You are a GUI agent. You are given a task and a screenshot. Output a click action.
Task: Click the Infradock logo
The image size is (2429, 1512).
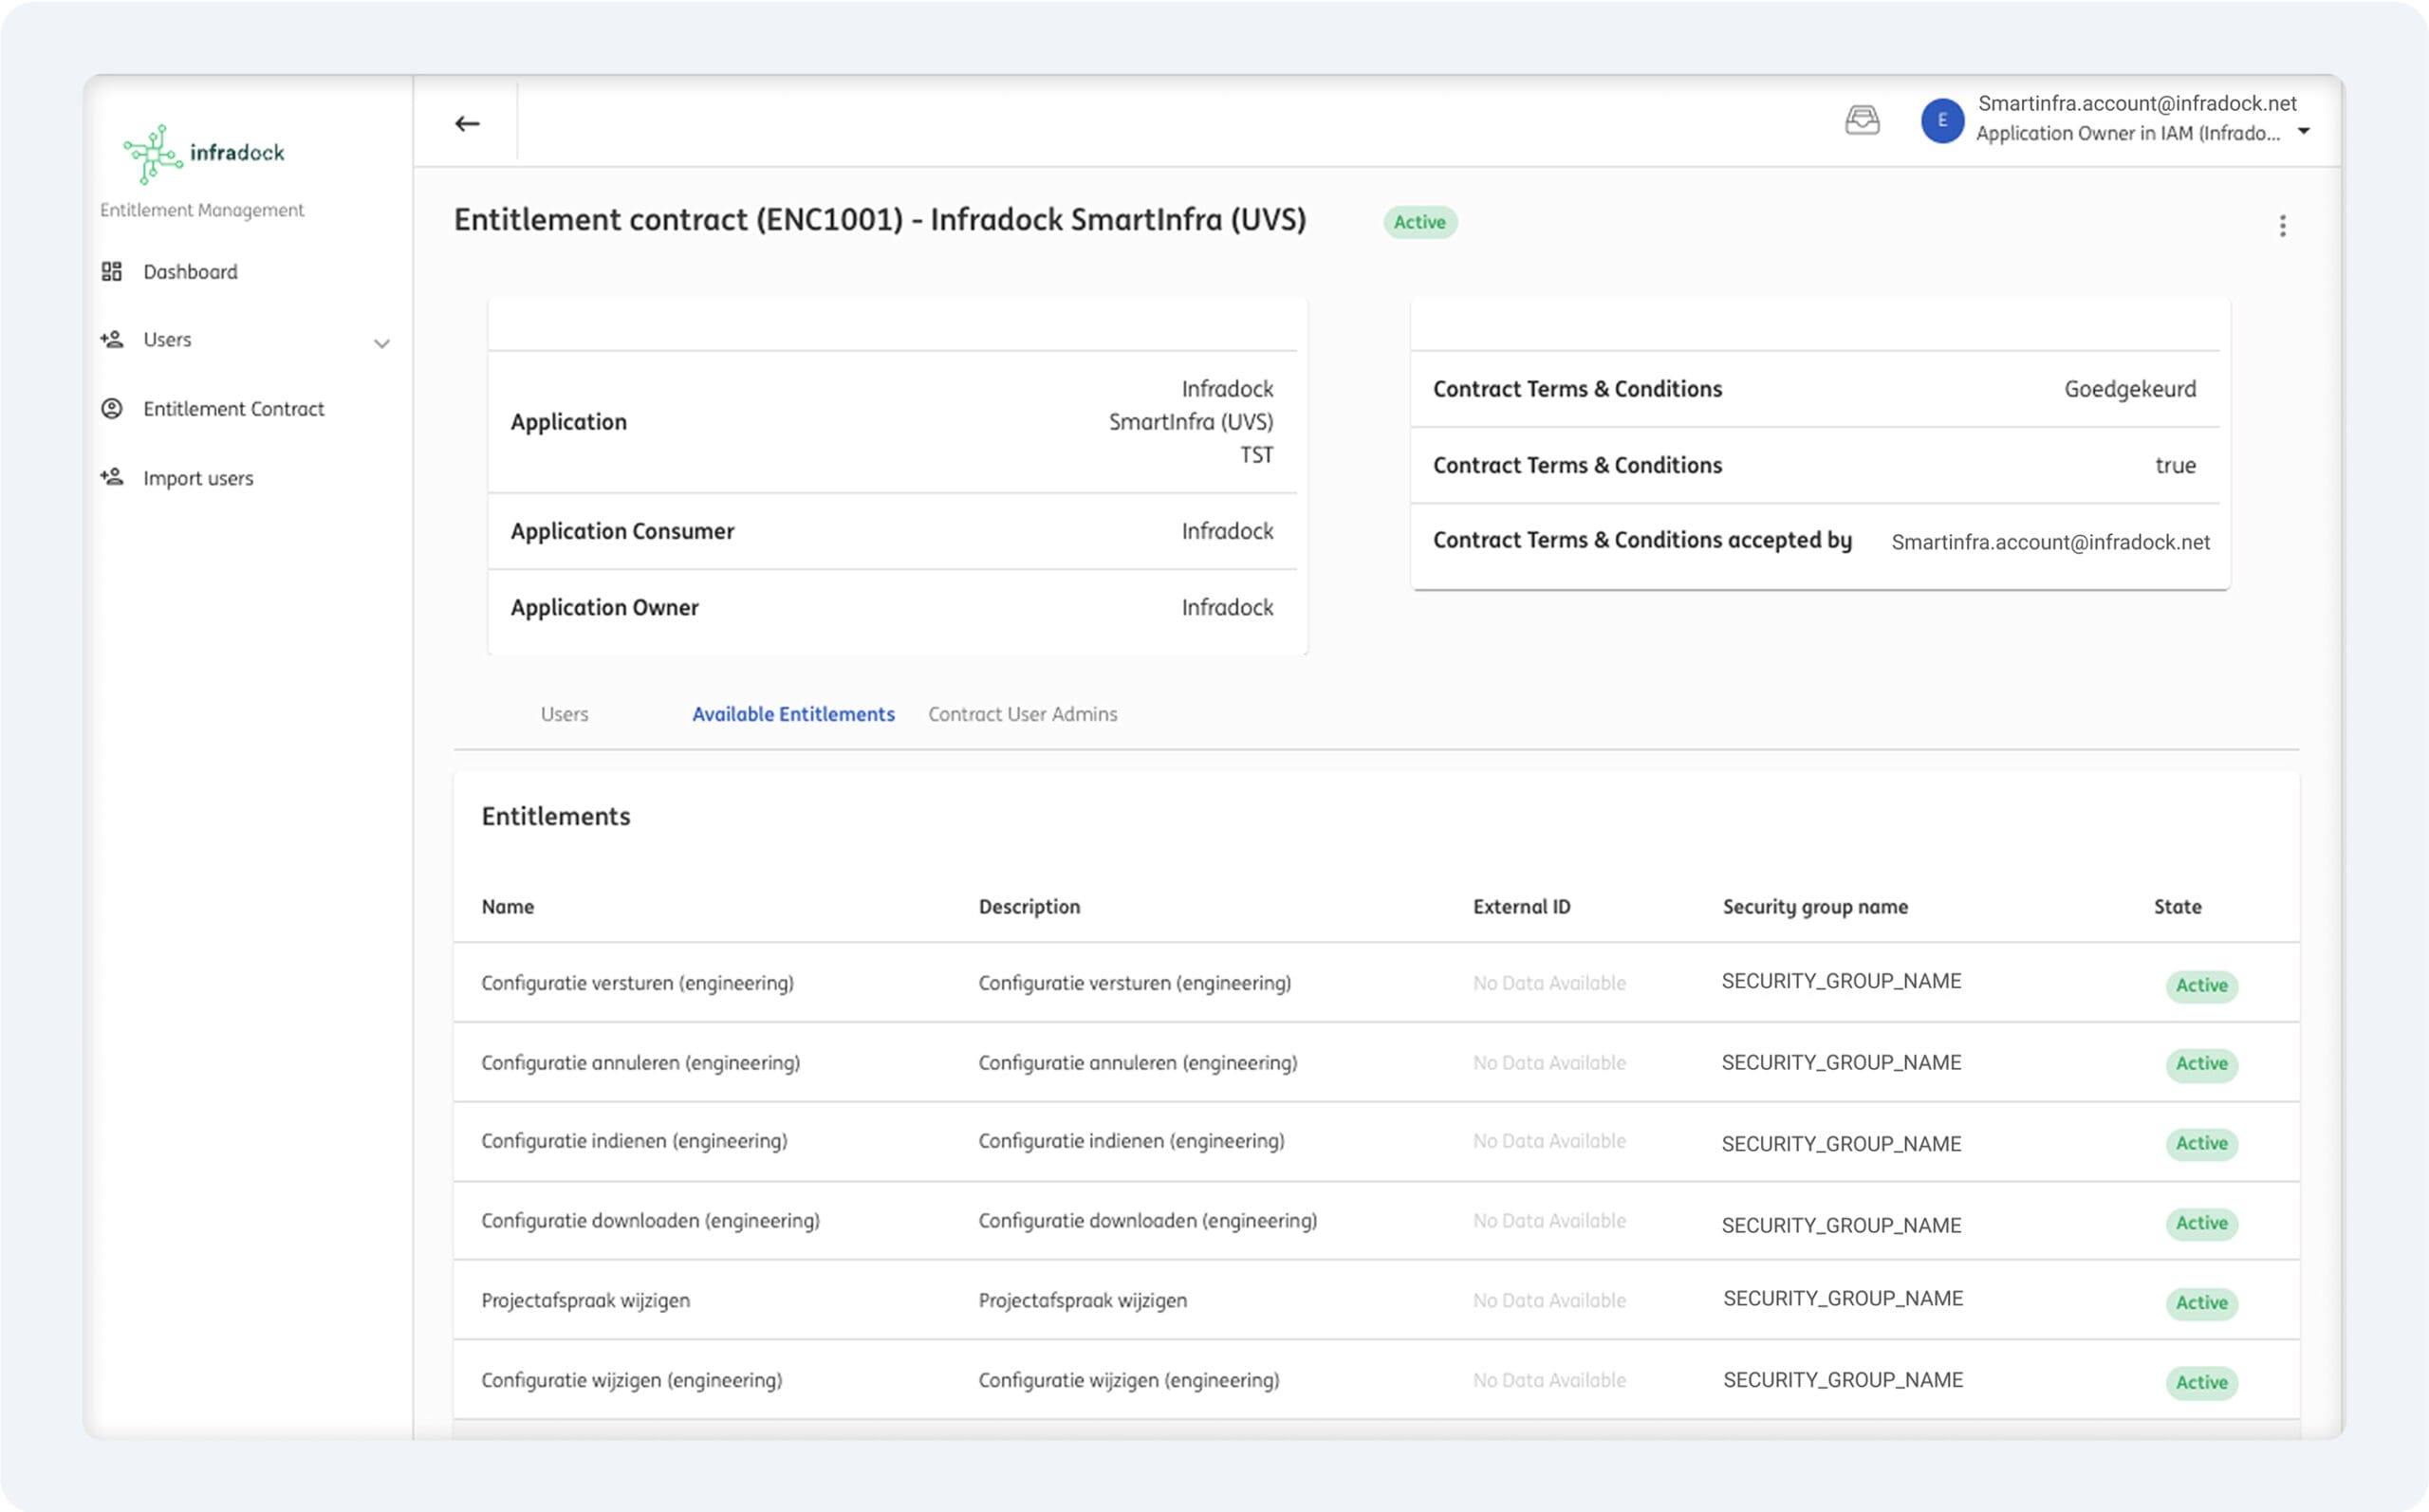pyautogui.click(x=204, y=153)
